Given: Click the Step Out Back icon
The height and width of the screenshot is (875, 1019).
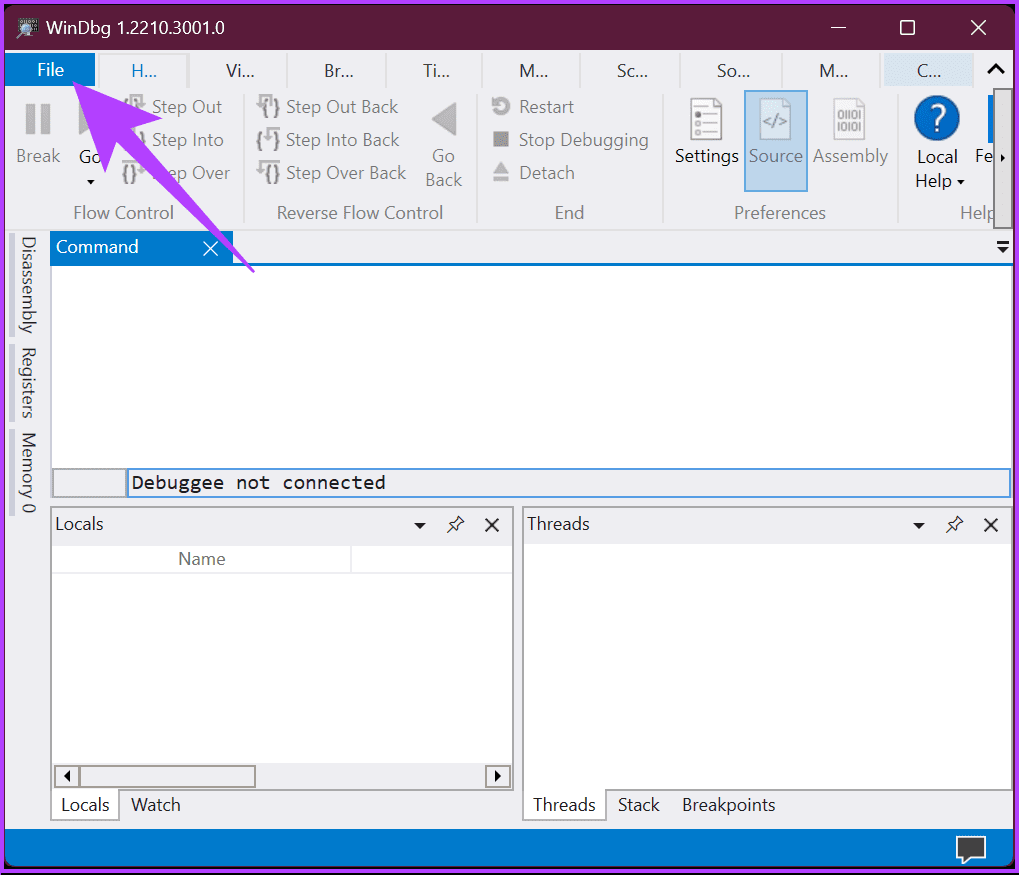Looking at the screenshot, I should (268, 106).
